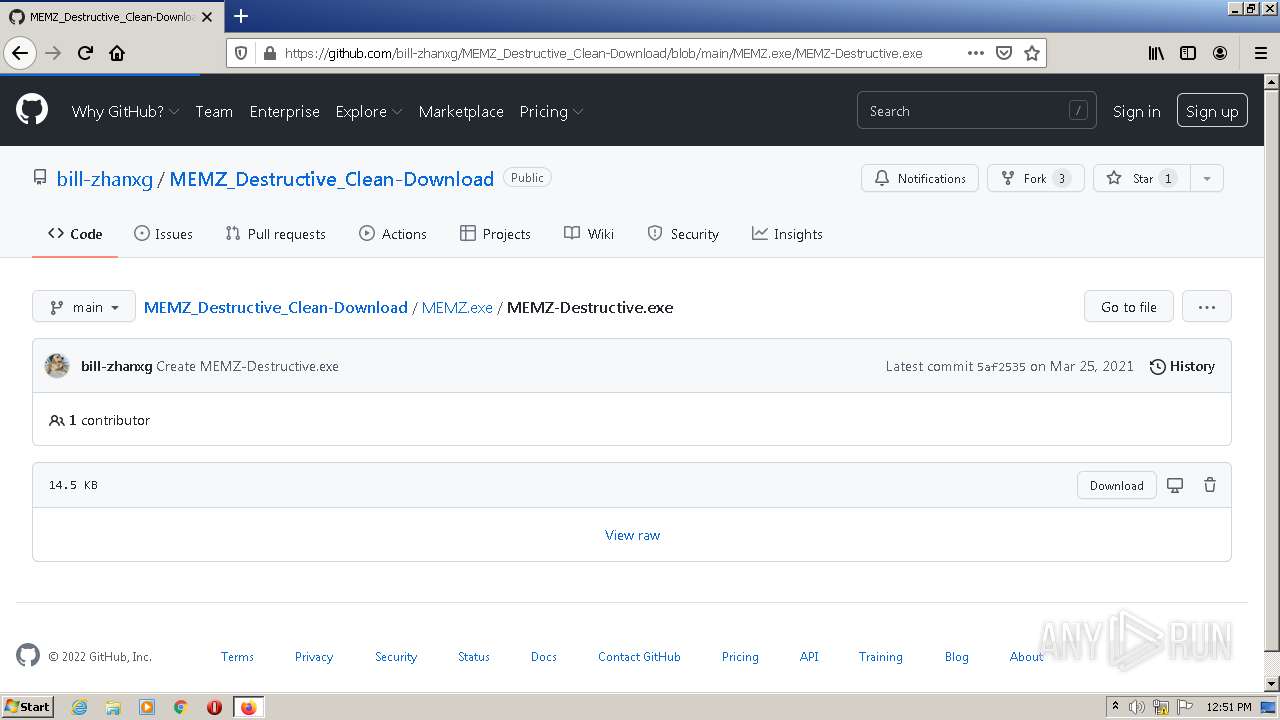The image size is (1280, 720).
Task: Switch to the Code tab
Action: (75, 234)
